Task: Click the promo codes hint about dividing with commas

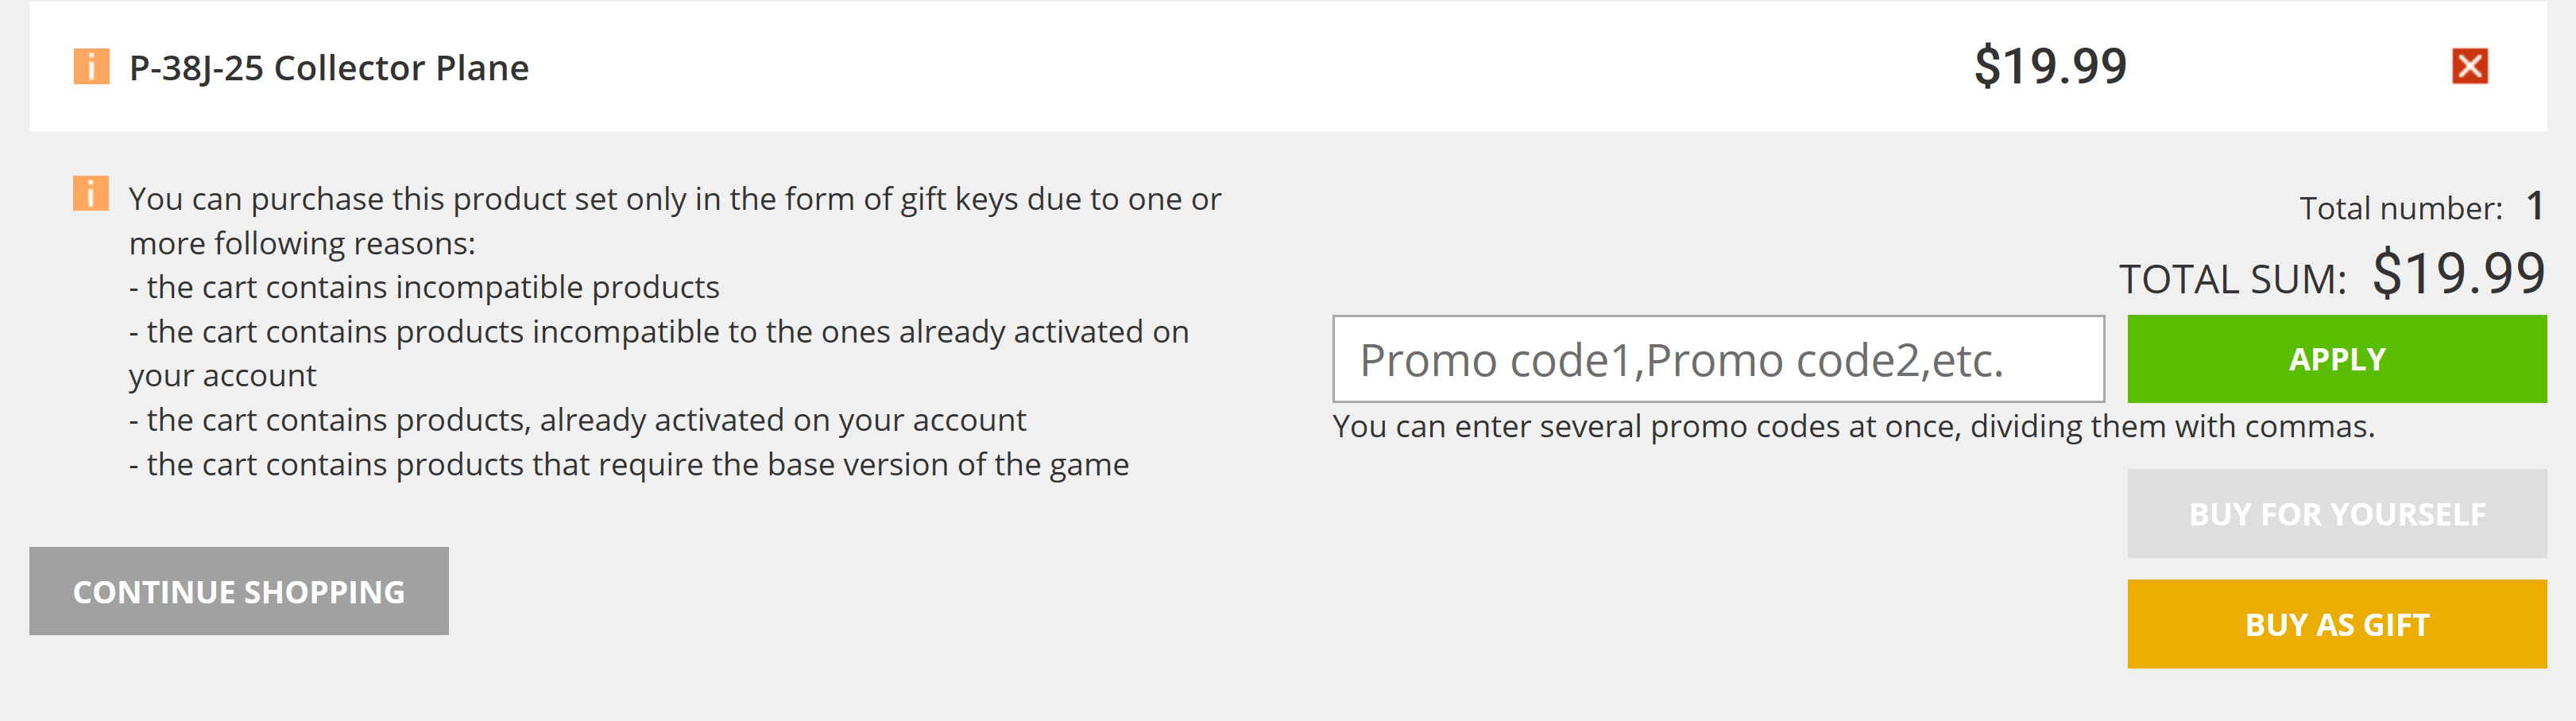Action: pos(1853,427)
